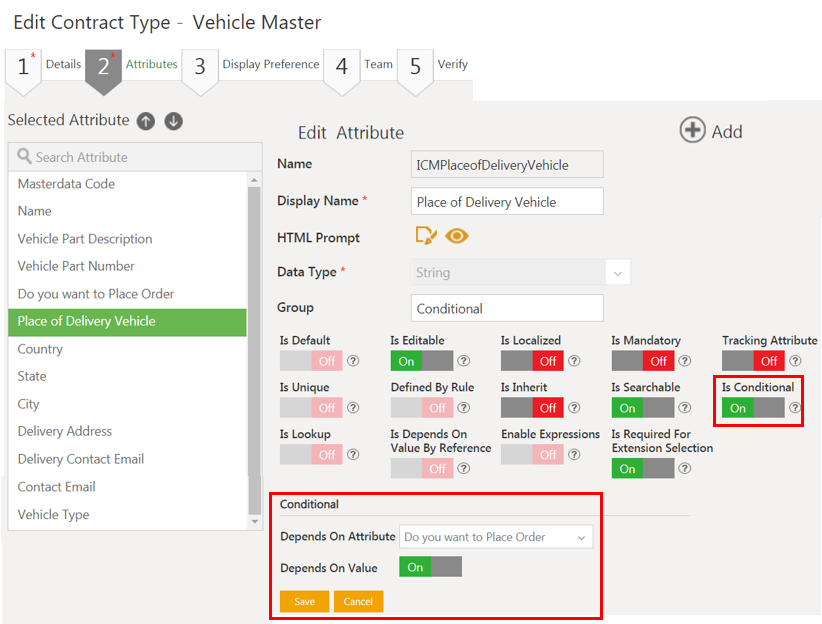
Task: Open the HTML Prompt edit icon
Action: pyautogui.click(x=426, y=236)
